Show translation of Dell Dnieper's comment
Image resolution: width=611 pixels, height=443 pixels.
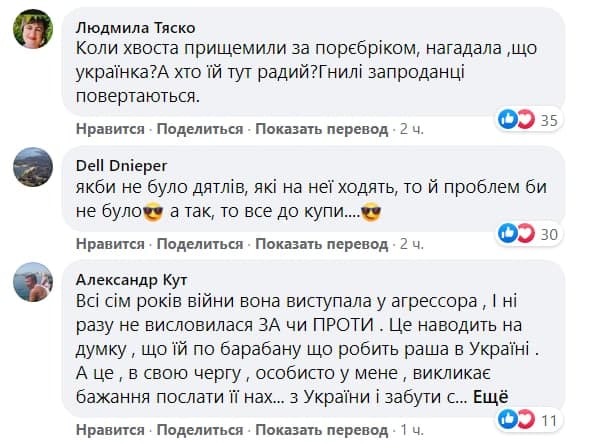point(321,243)
